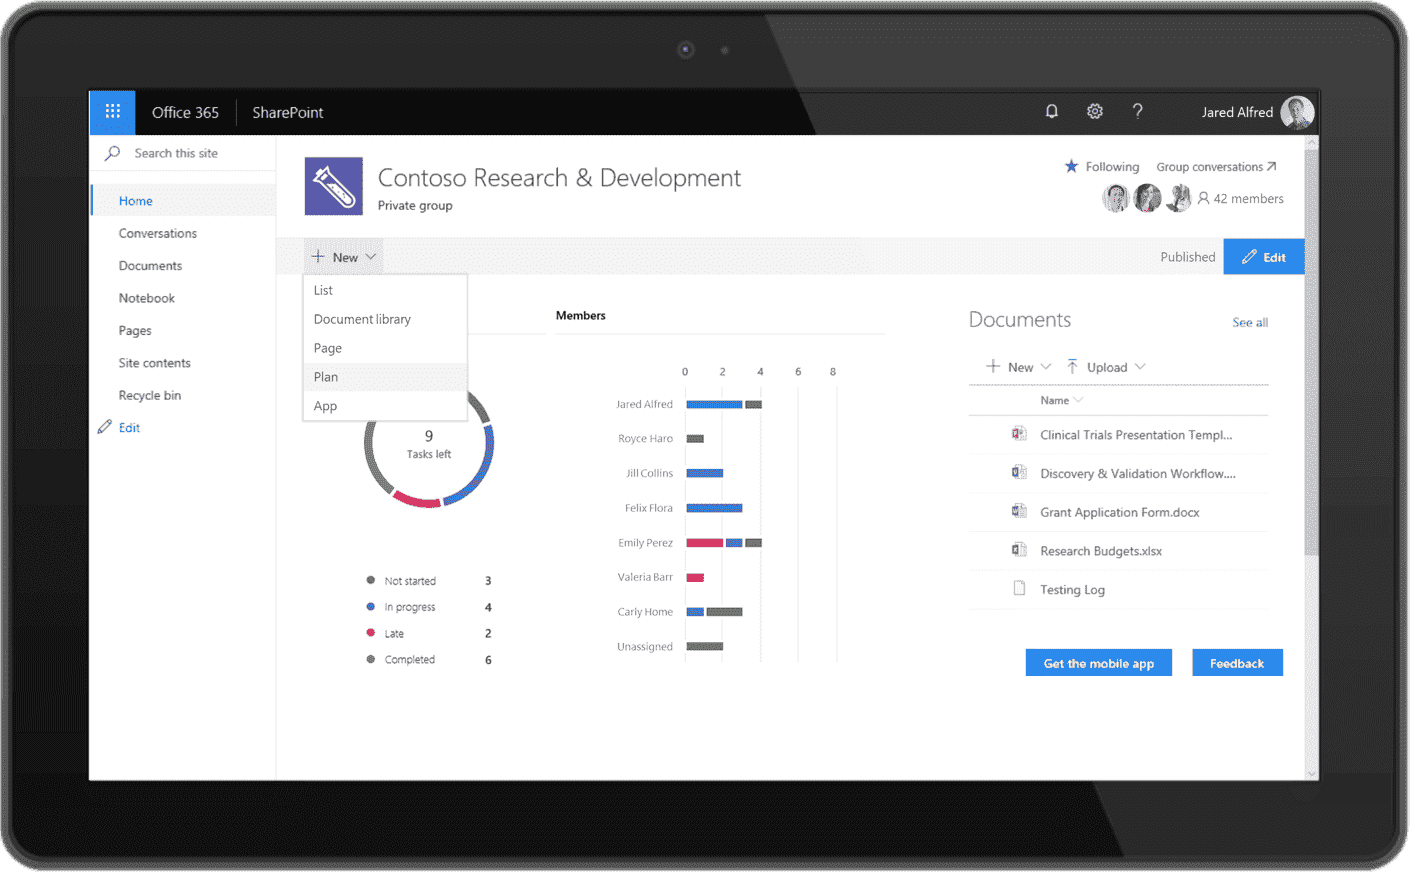Click the Feedback button
1413x872 pixels.
tap(1237, 663)
